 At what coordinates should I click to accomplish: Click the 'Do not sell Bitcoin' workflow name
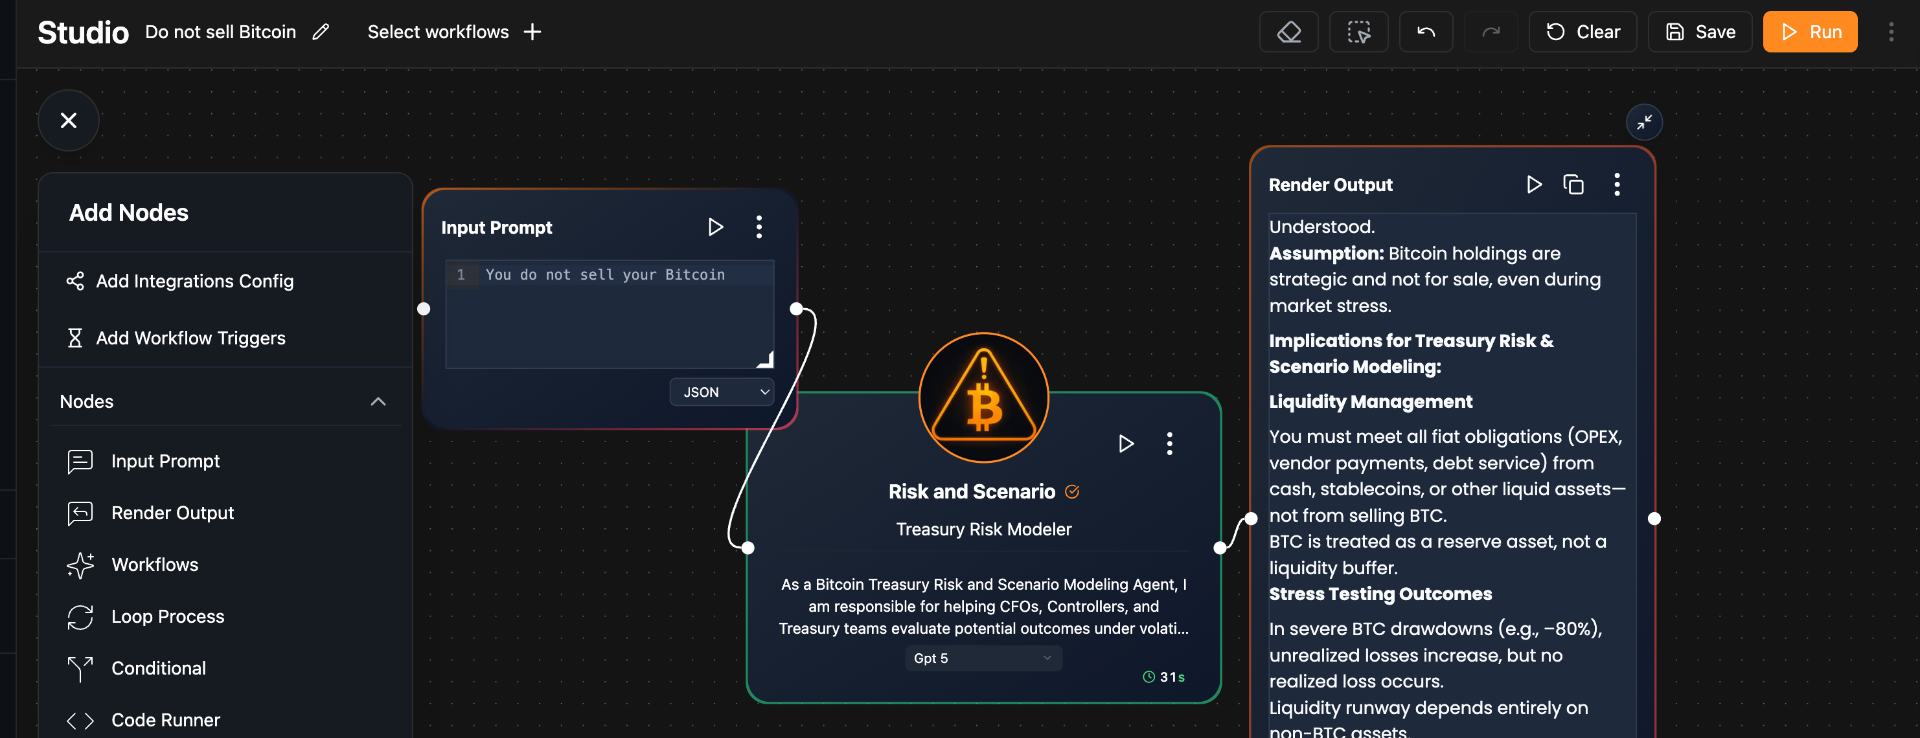(220, 32)
